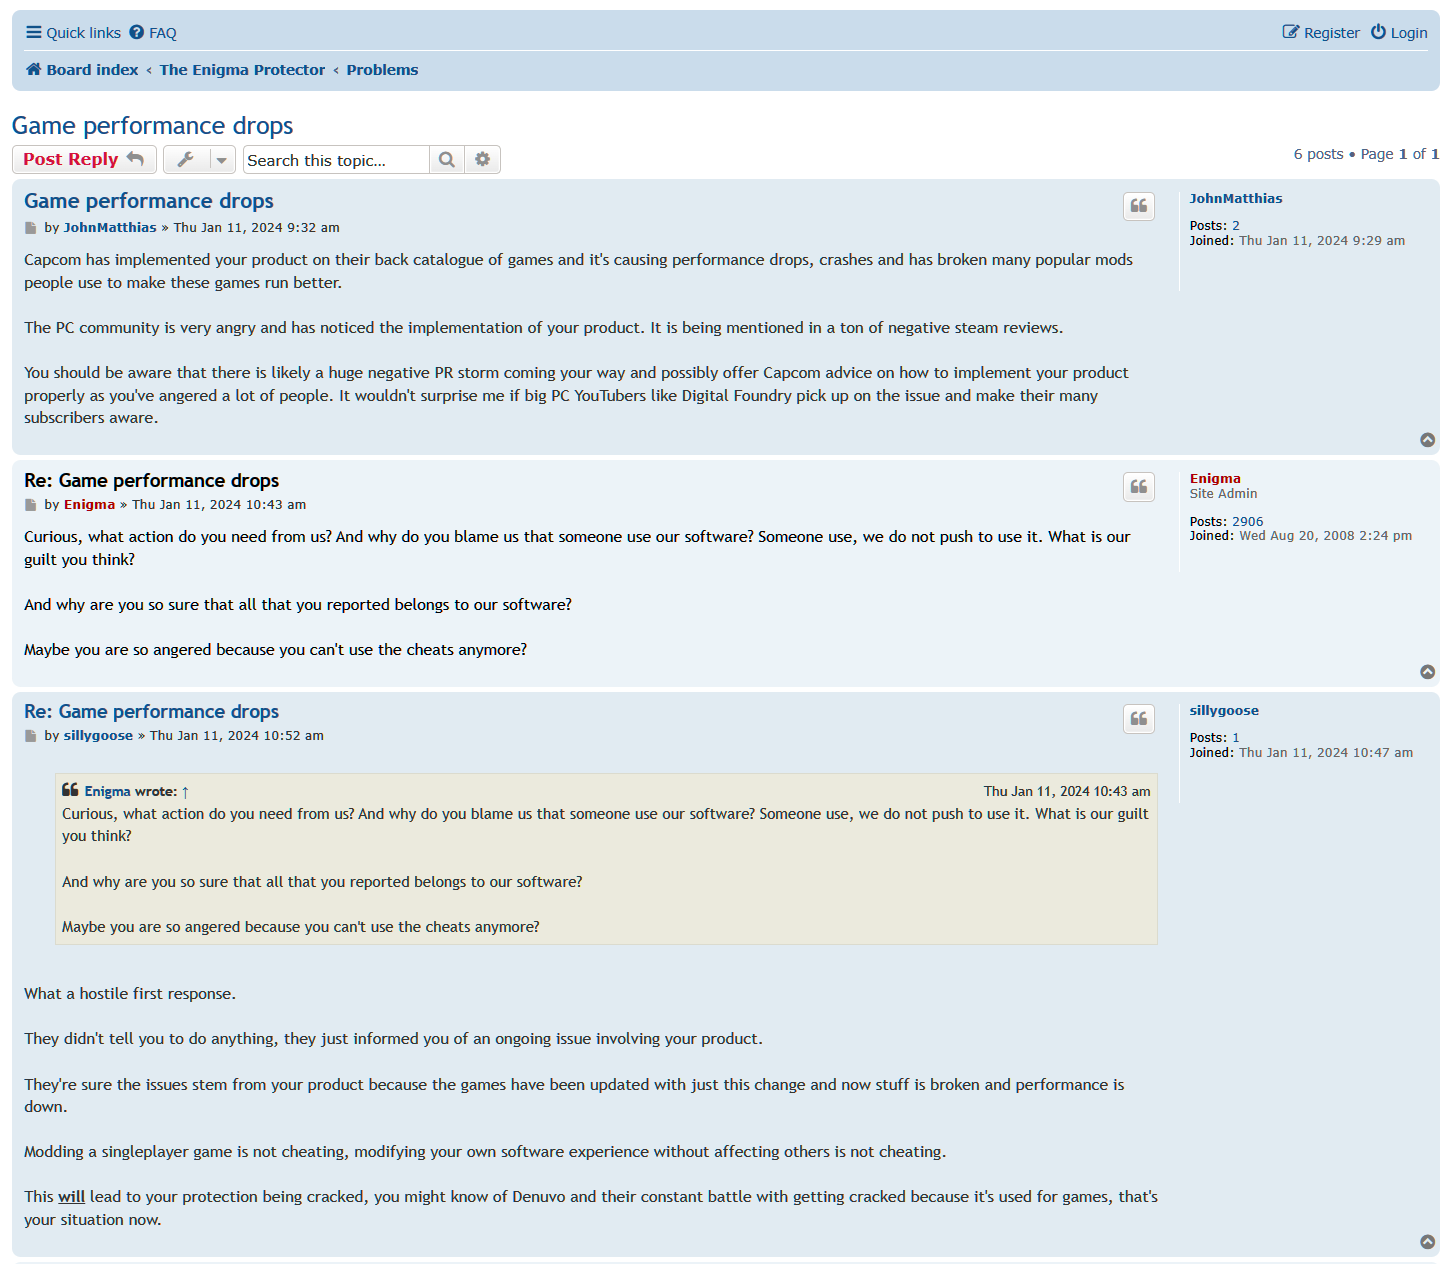
Task: Click Enigma join date 'Wed Aug 20, 2008 2:24 pm'
Action: click(x=1325, y=536)
